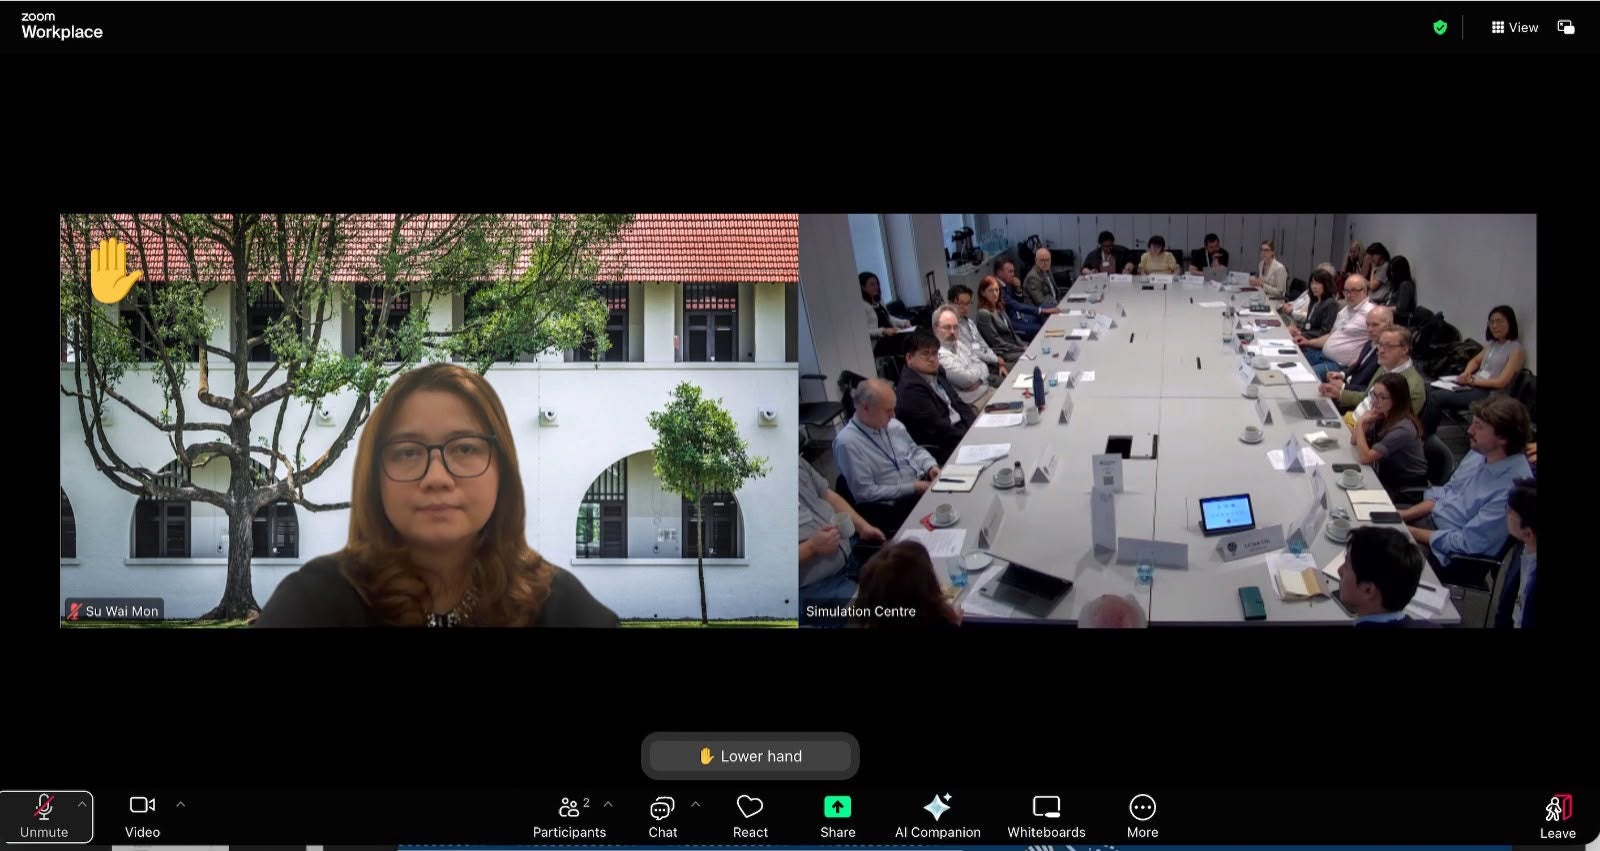Image resolution: width=1600 pixels, height=851 pixels.
Task: Launch AI Companion
Action: 937,816
